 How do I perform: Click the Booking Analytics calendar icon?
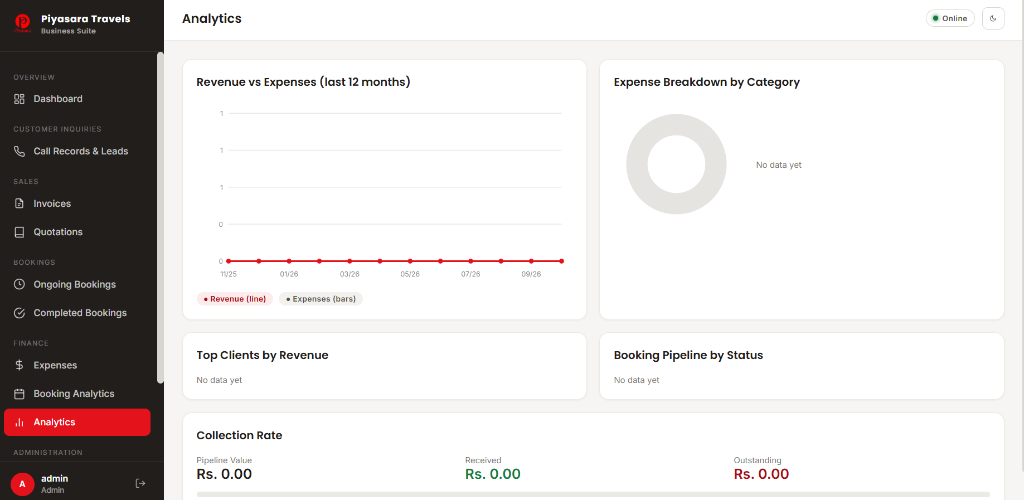click(x=19, y=394)
